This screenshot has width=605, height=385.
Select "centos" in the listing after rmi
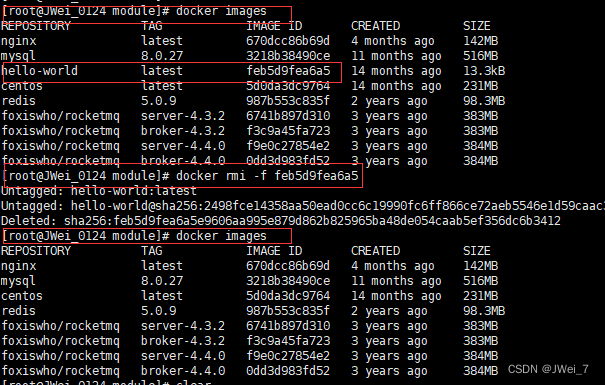[22, 296]
